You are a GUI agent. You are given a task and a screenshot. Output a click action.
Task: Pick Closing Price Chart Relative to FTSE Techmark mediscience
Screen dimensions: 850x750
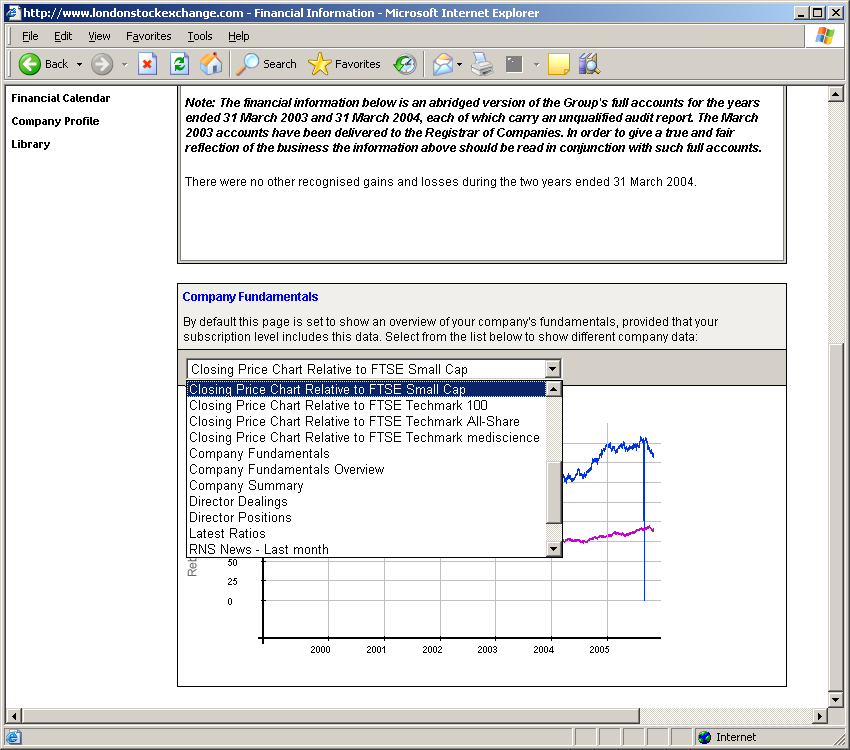click(366, 437)
